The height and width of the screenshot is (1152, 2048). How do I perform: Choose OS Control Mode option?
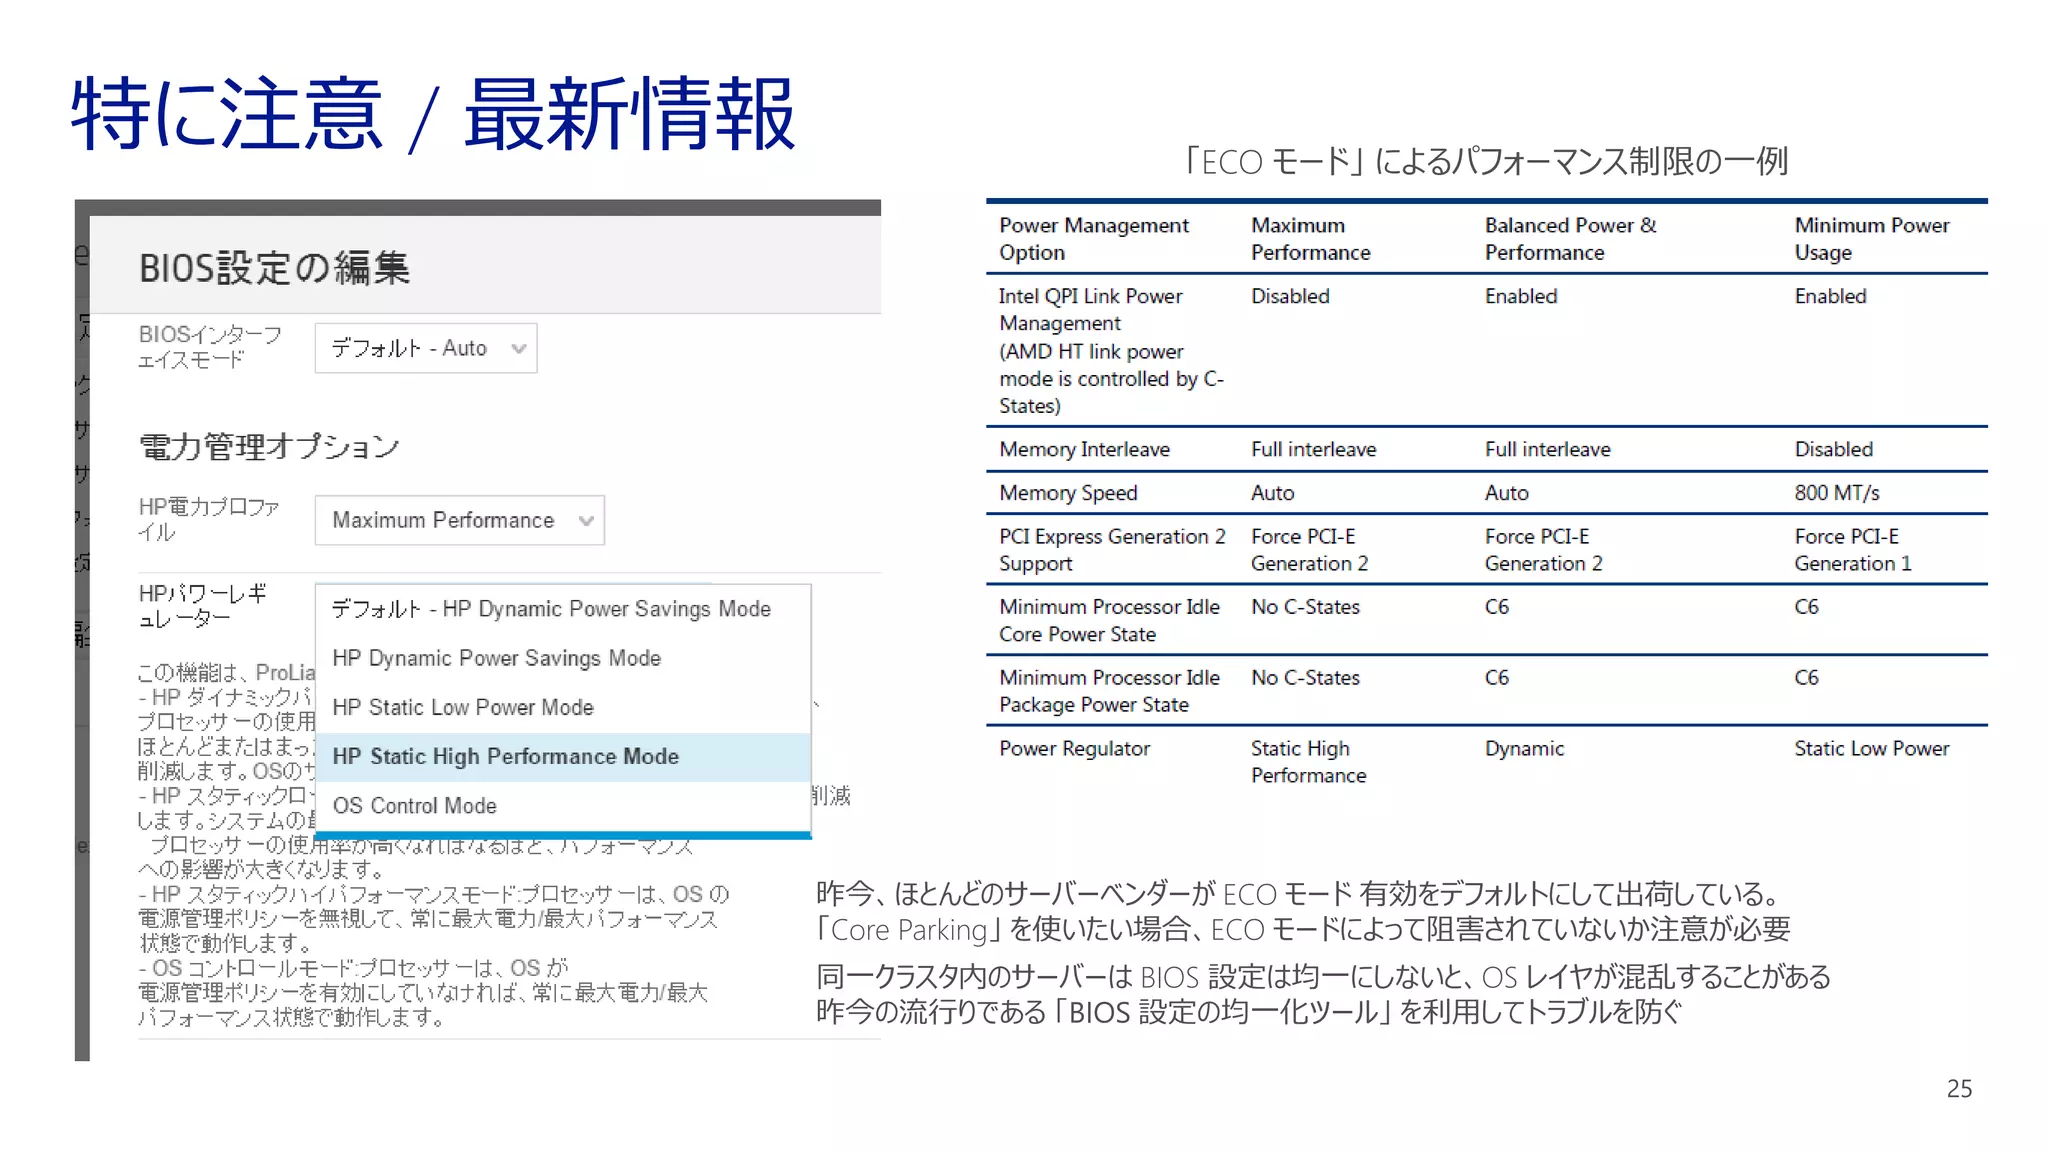coord(414,805)
